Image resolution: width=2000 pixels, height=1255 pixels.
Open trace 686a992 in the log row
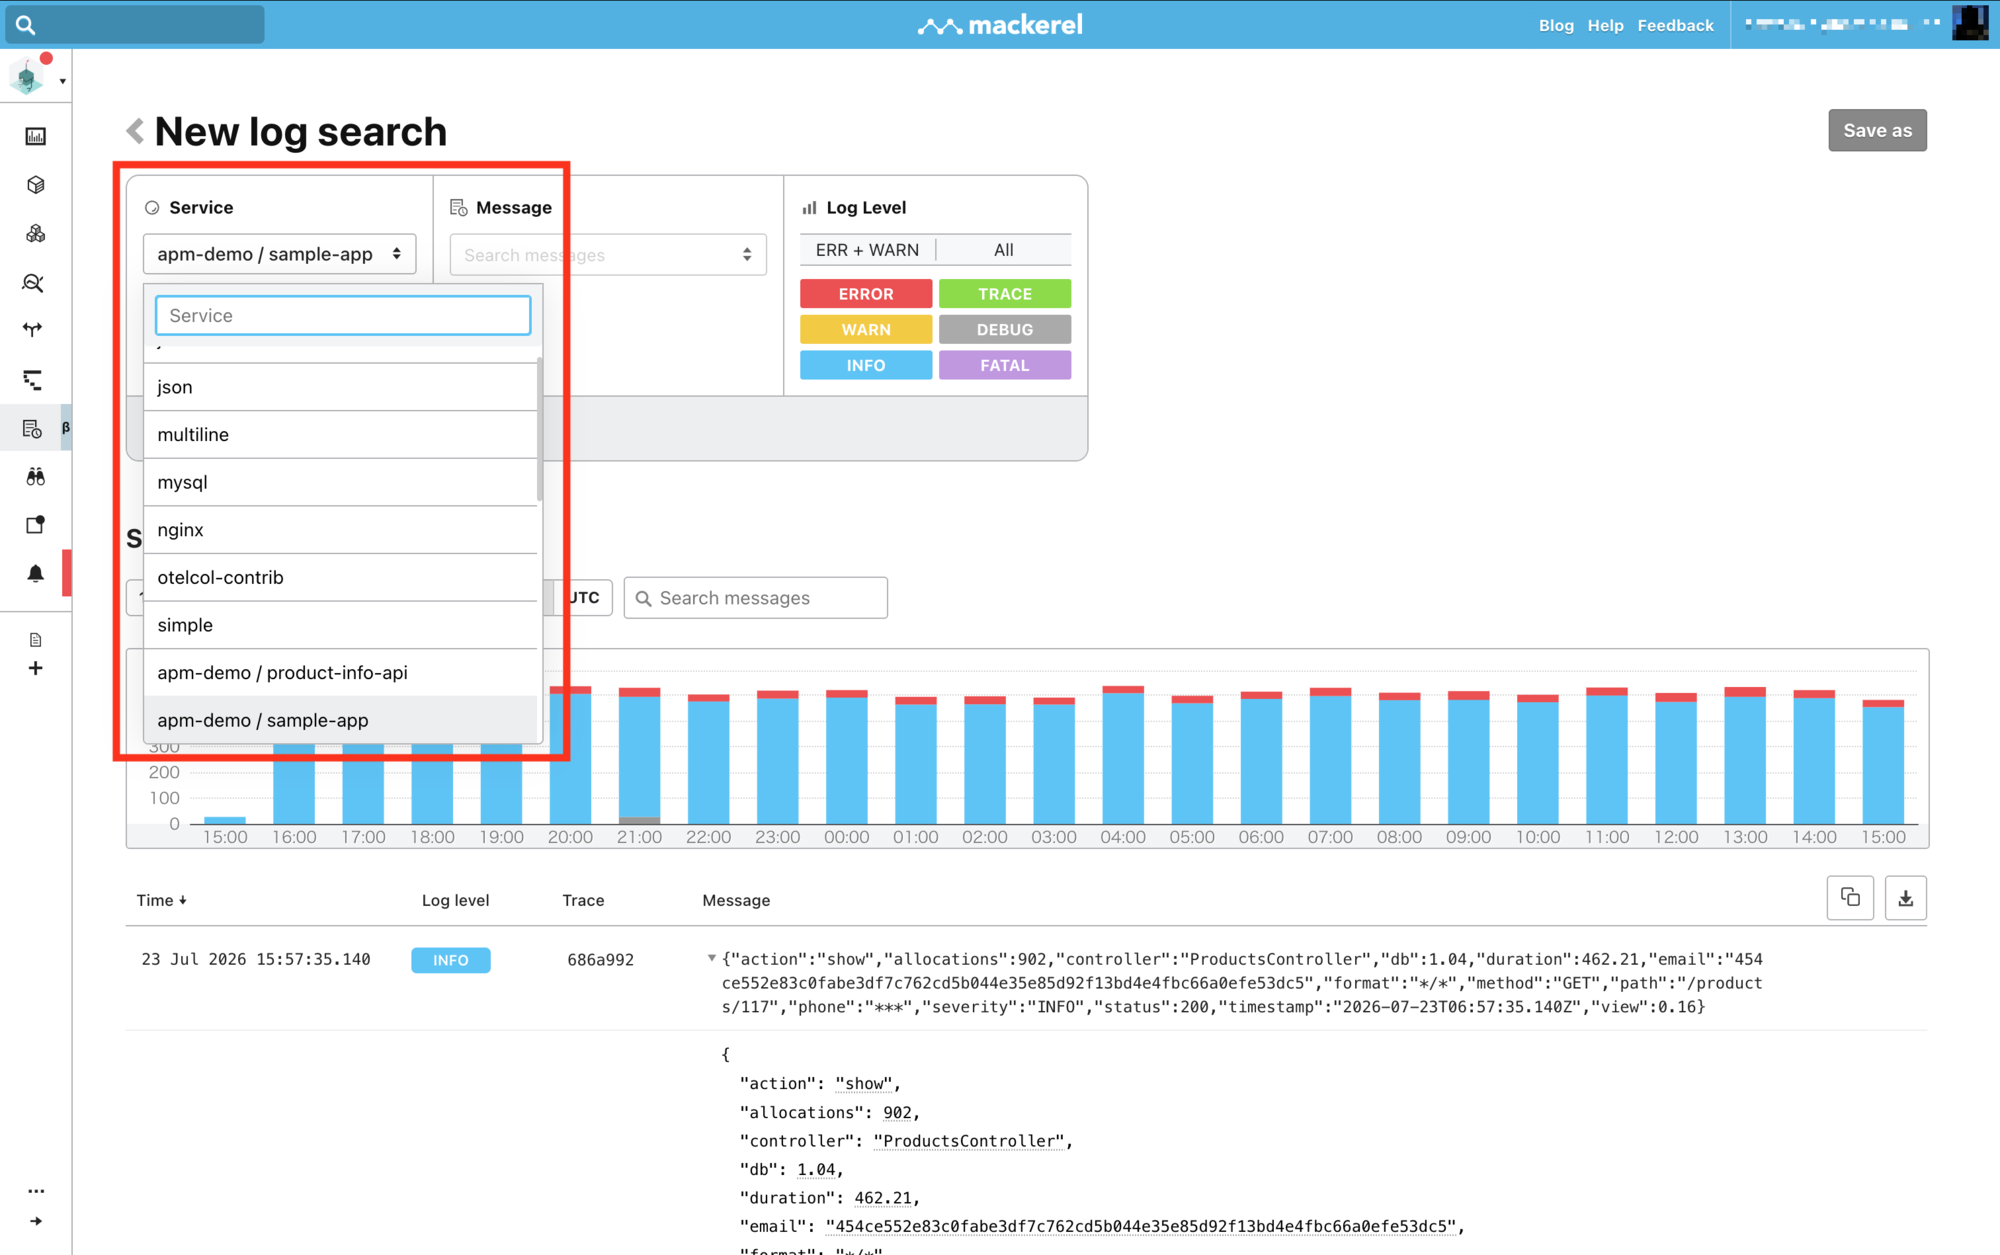click(x=600, y=960)
